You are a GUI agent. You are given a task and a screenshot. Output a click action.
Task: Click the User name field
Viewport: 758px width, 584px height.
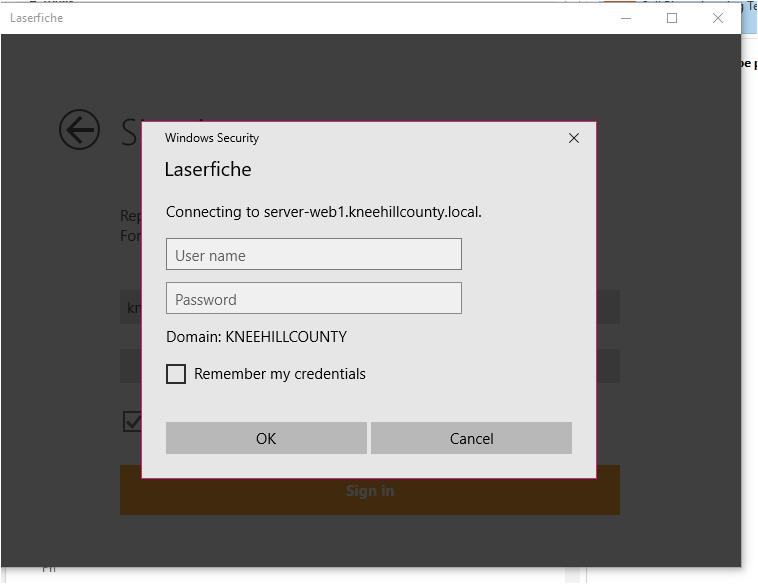click(314, 254)
